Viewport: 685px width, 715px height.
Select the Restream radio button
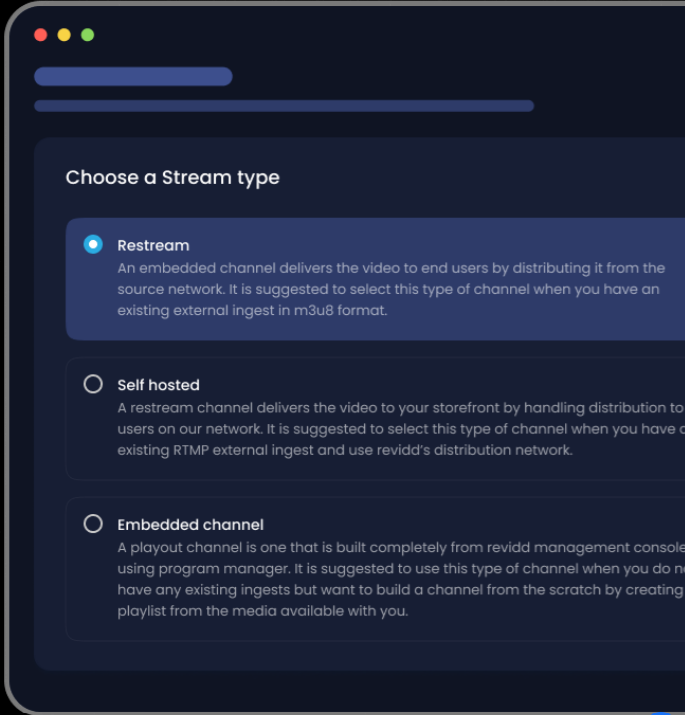point(93,244)
